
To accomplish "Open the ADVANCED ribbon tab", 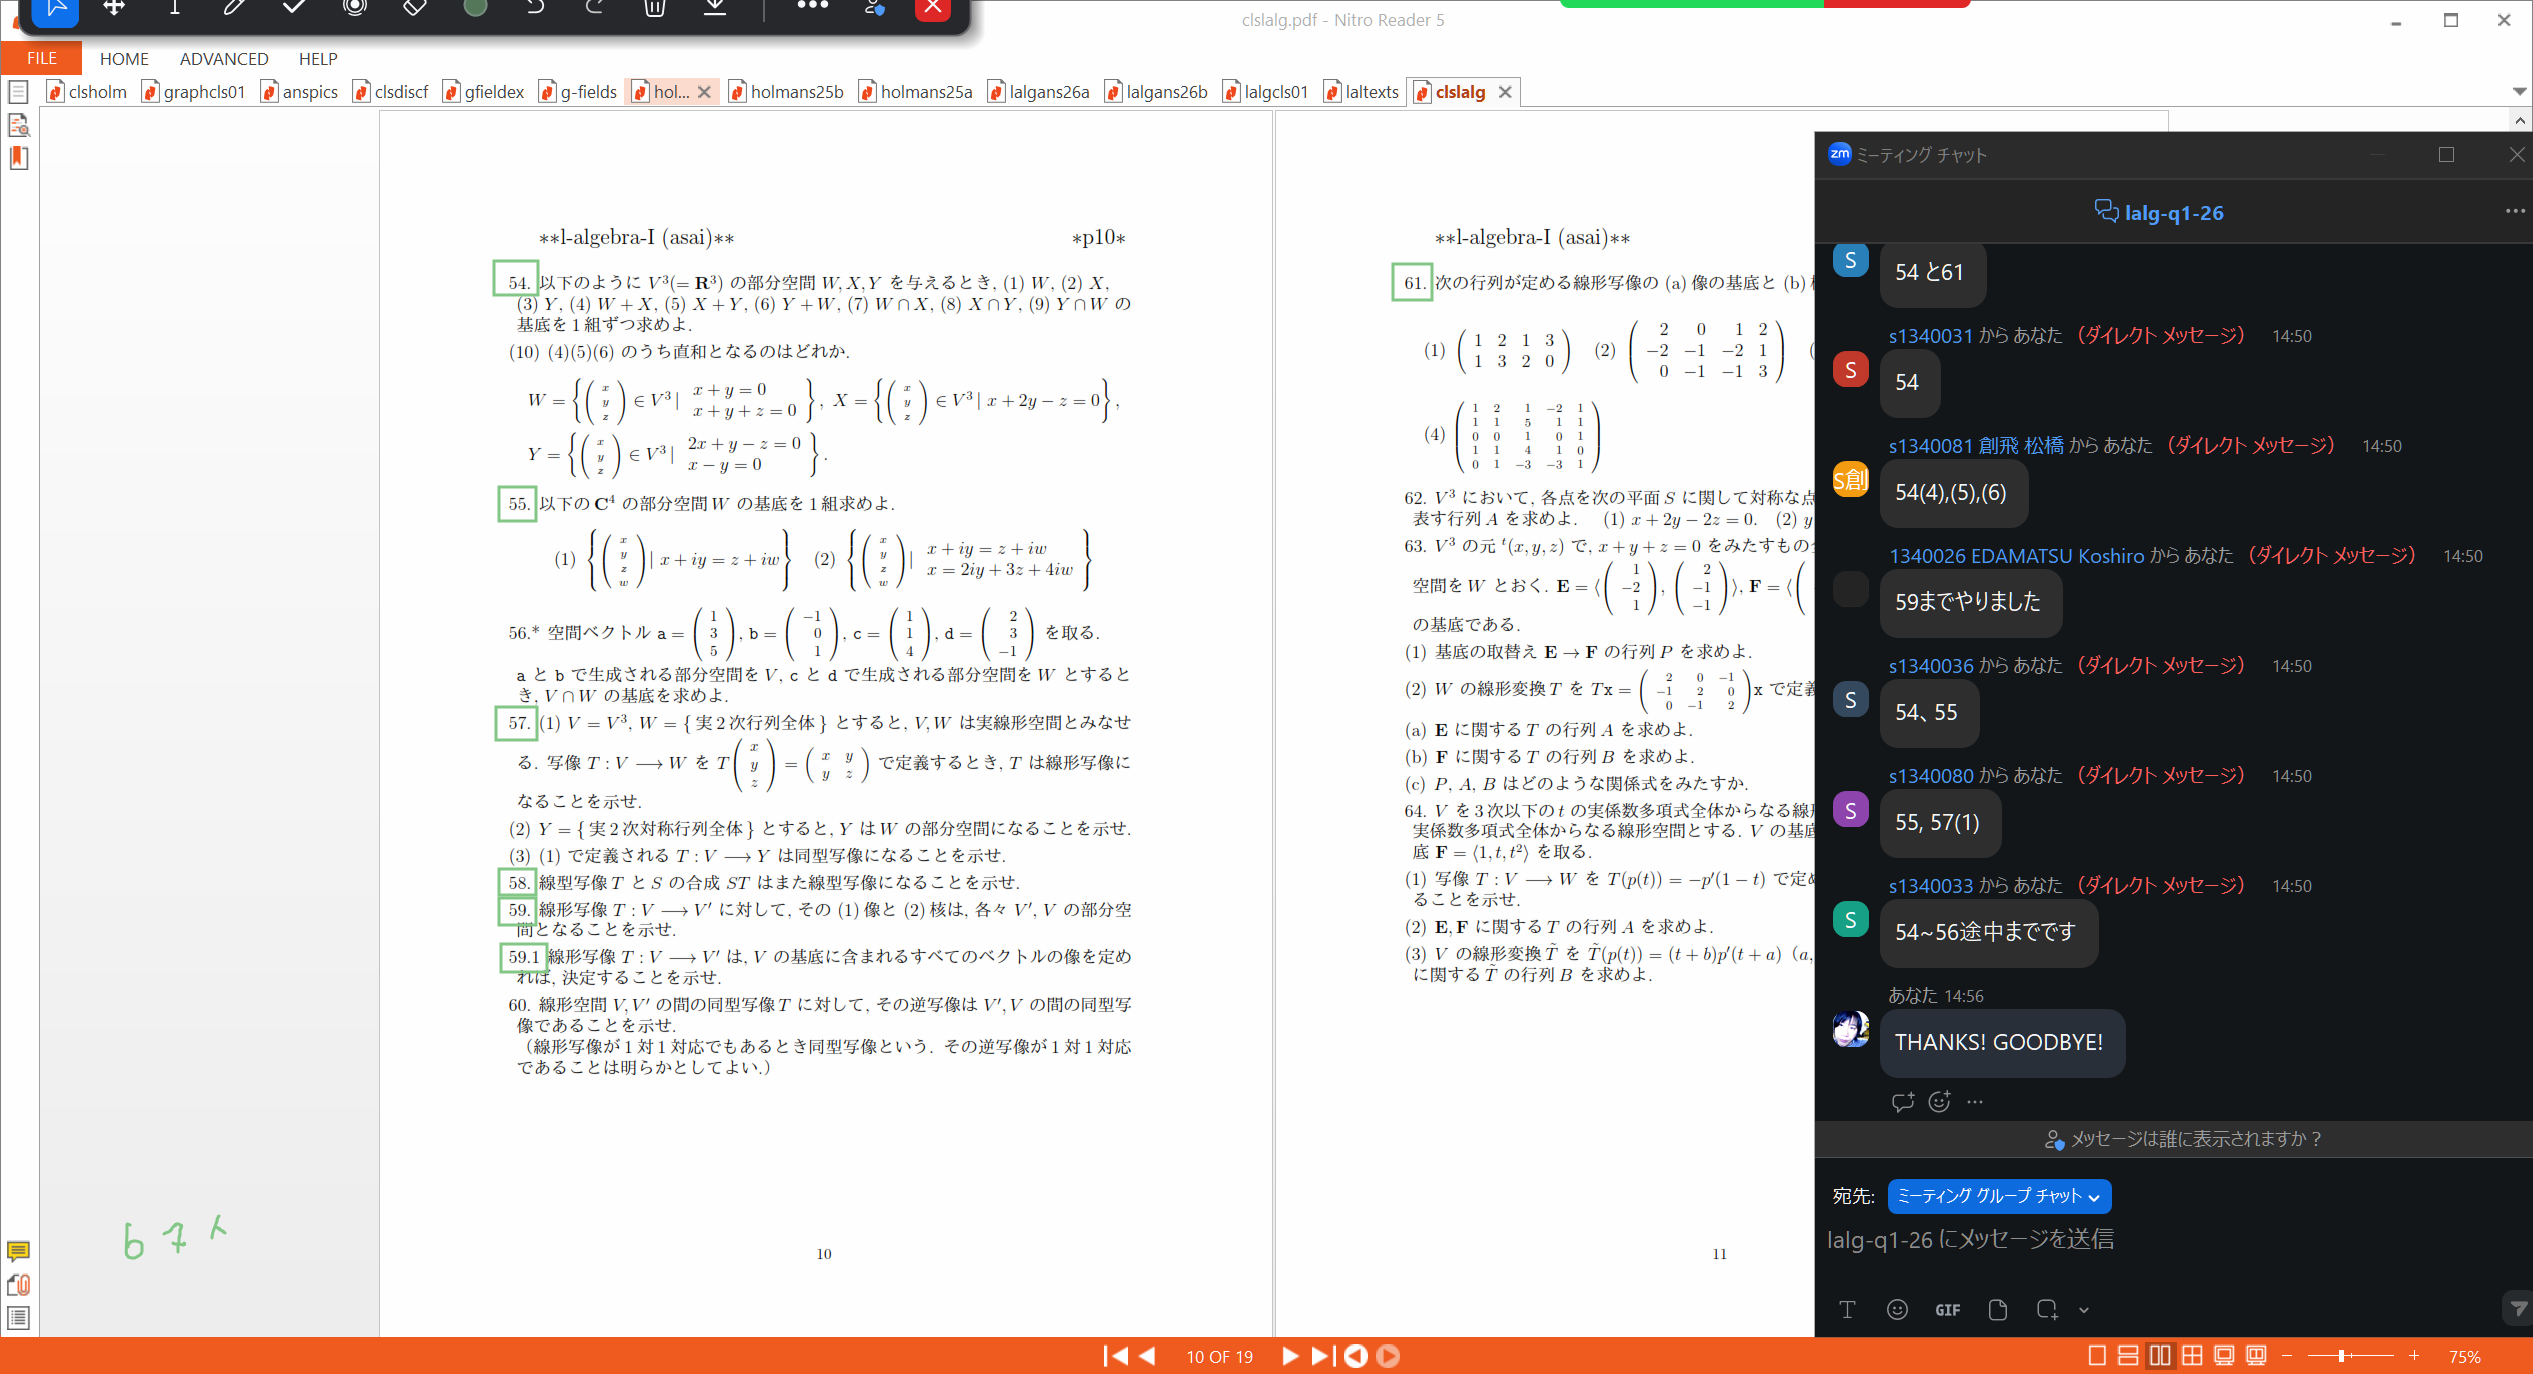I will tap(224, 59).
